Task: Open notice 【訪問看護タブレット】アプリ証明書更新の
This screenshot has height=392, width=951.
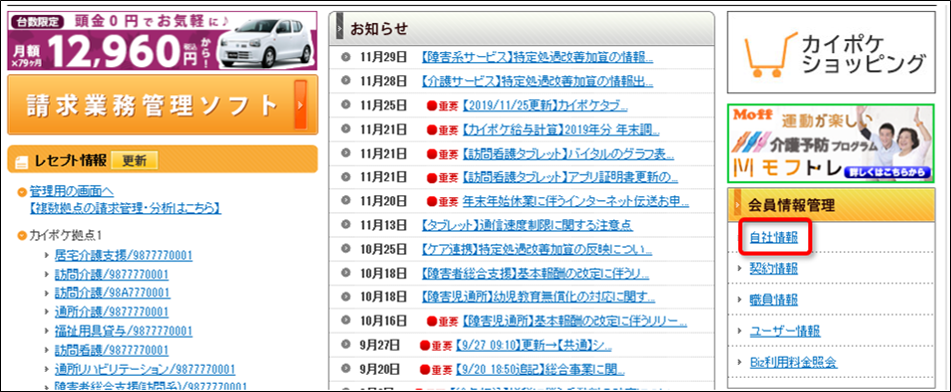Action: point(570,177)
